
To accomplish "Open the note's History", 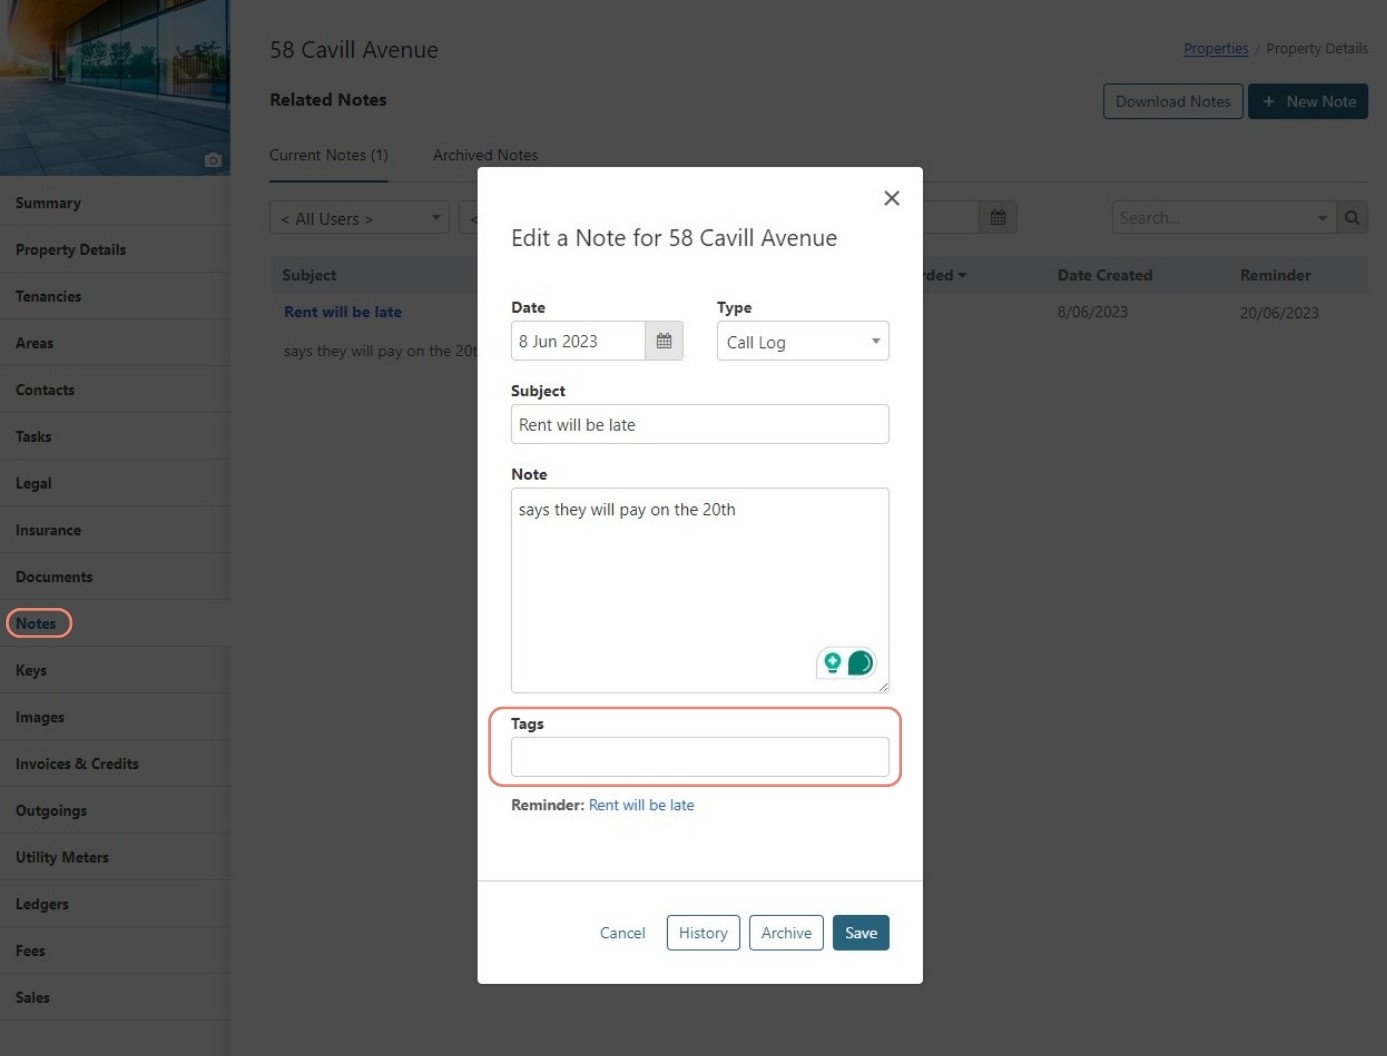I will (x=703, y=932).
